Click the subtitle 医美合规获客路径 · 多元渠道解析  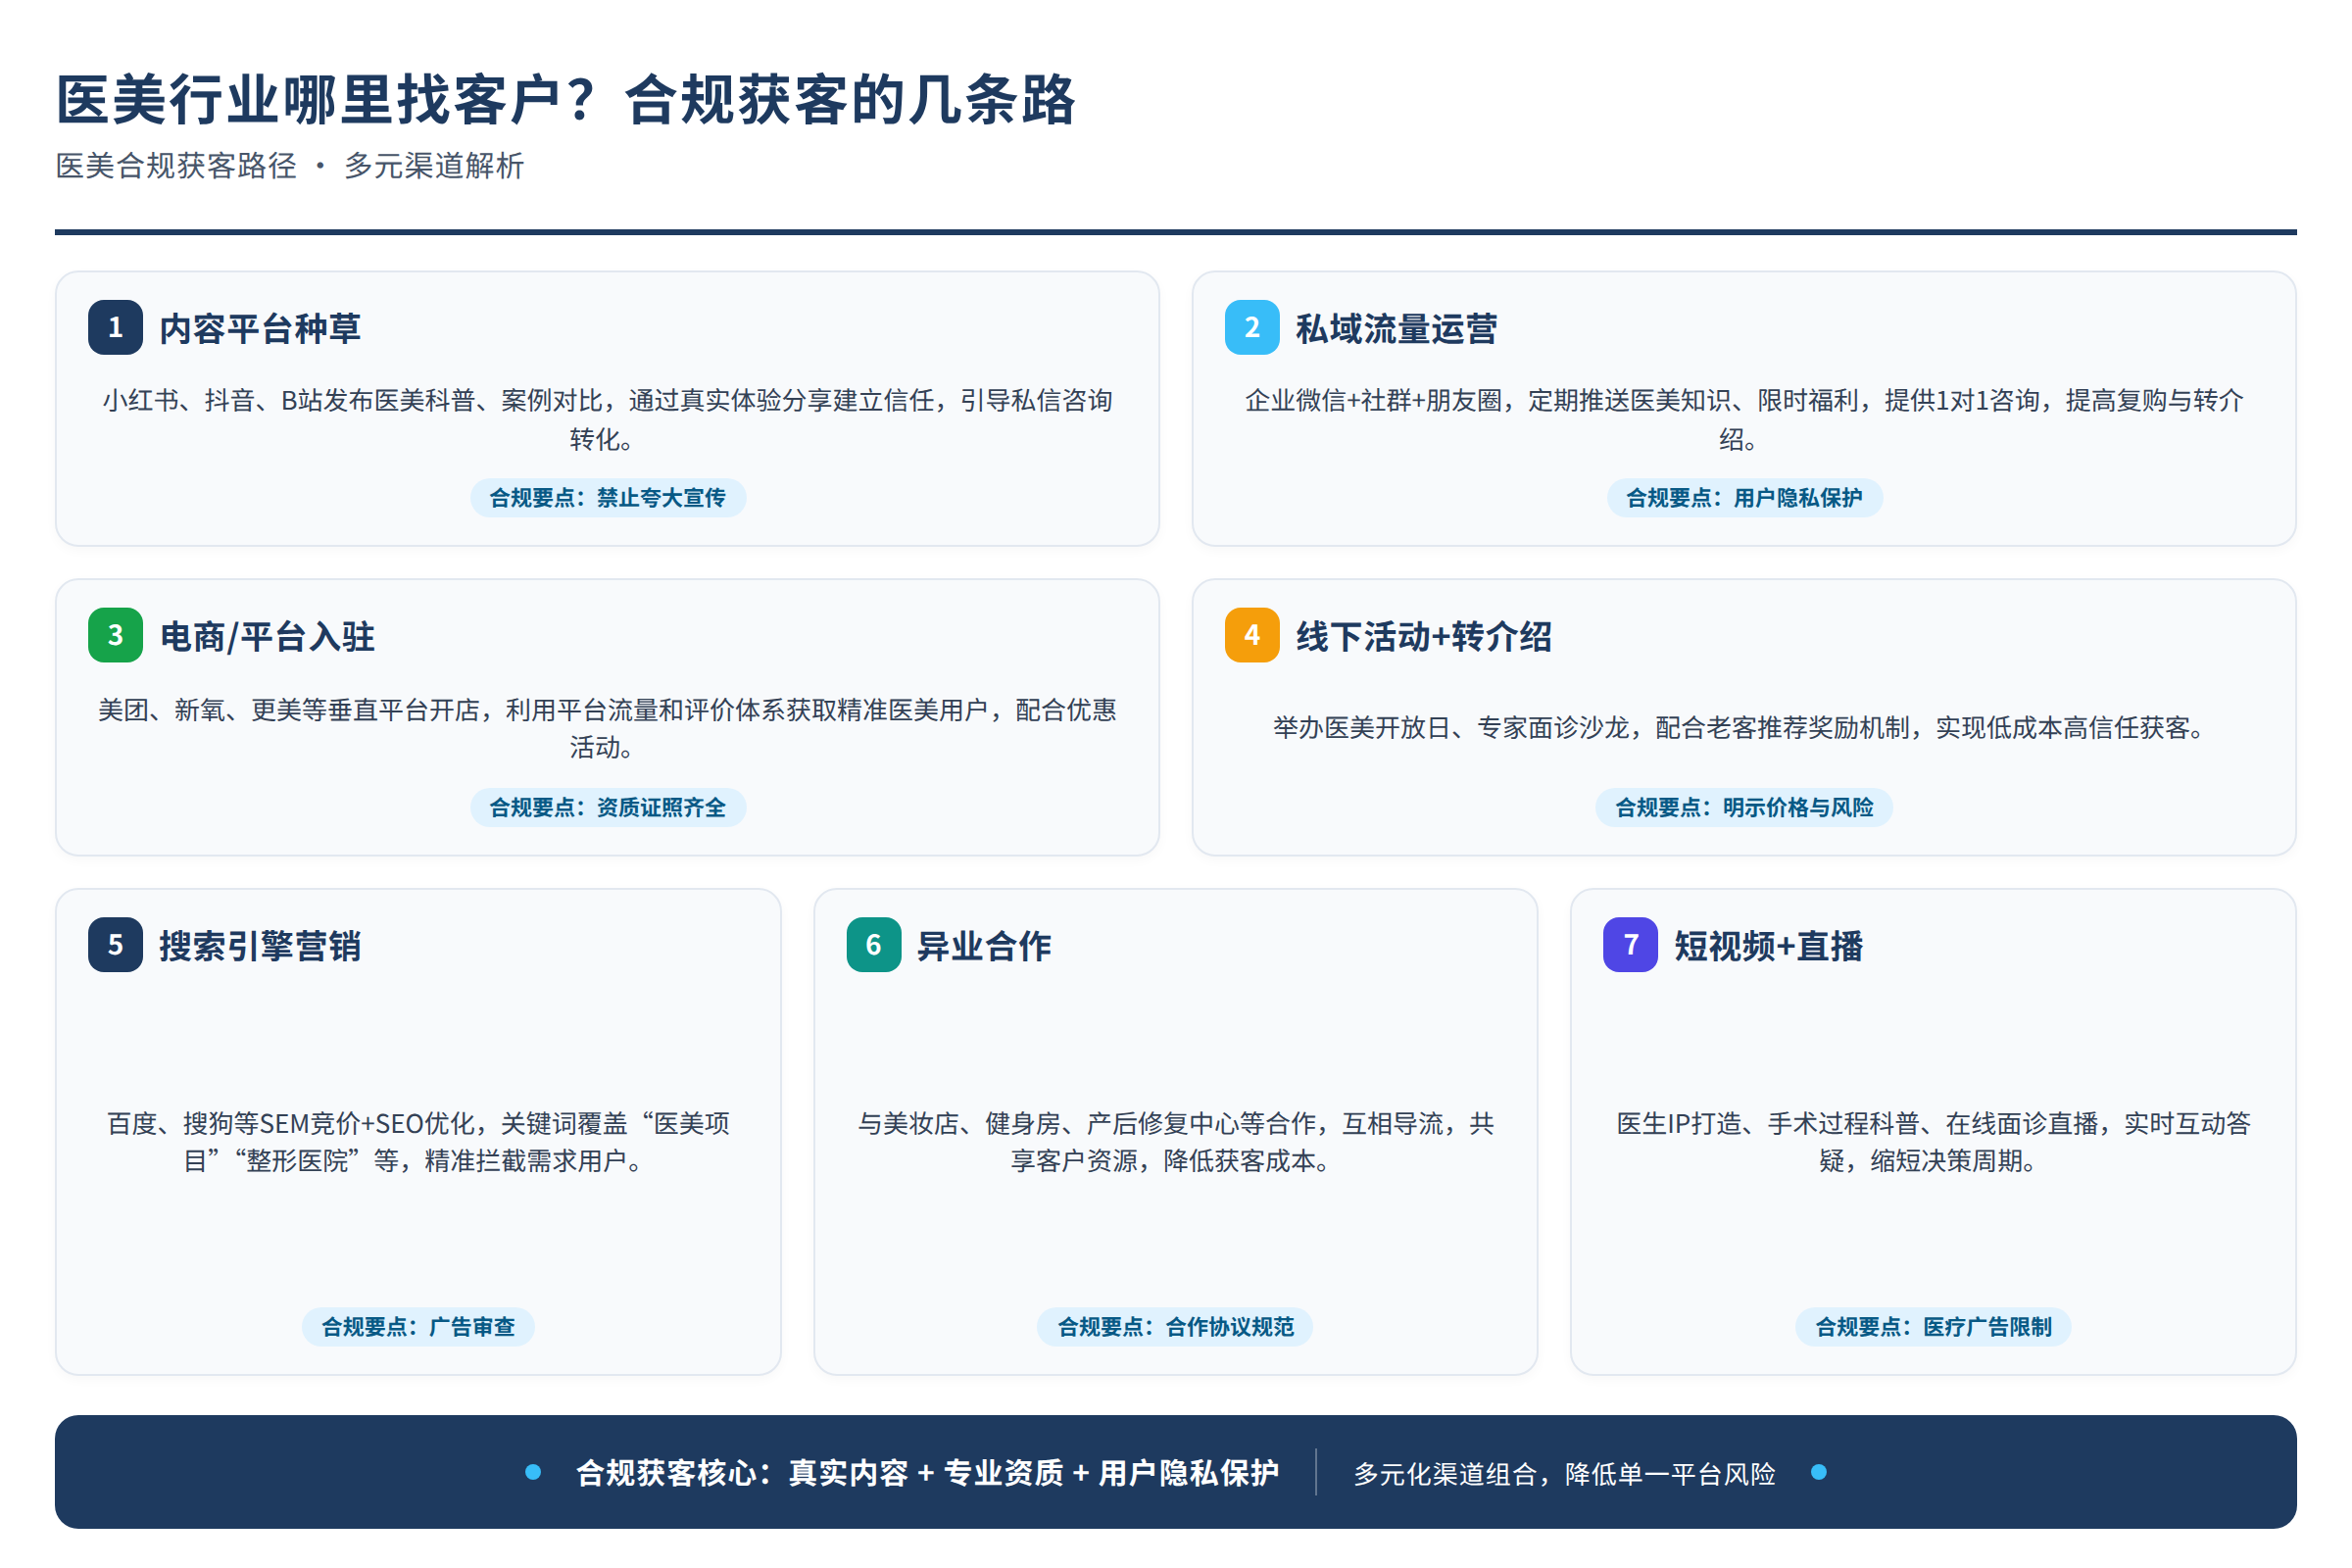point(290,166)
